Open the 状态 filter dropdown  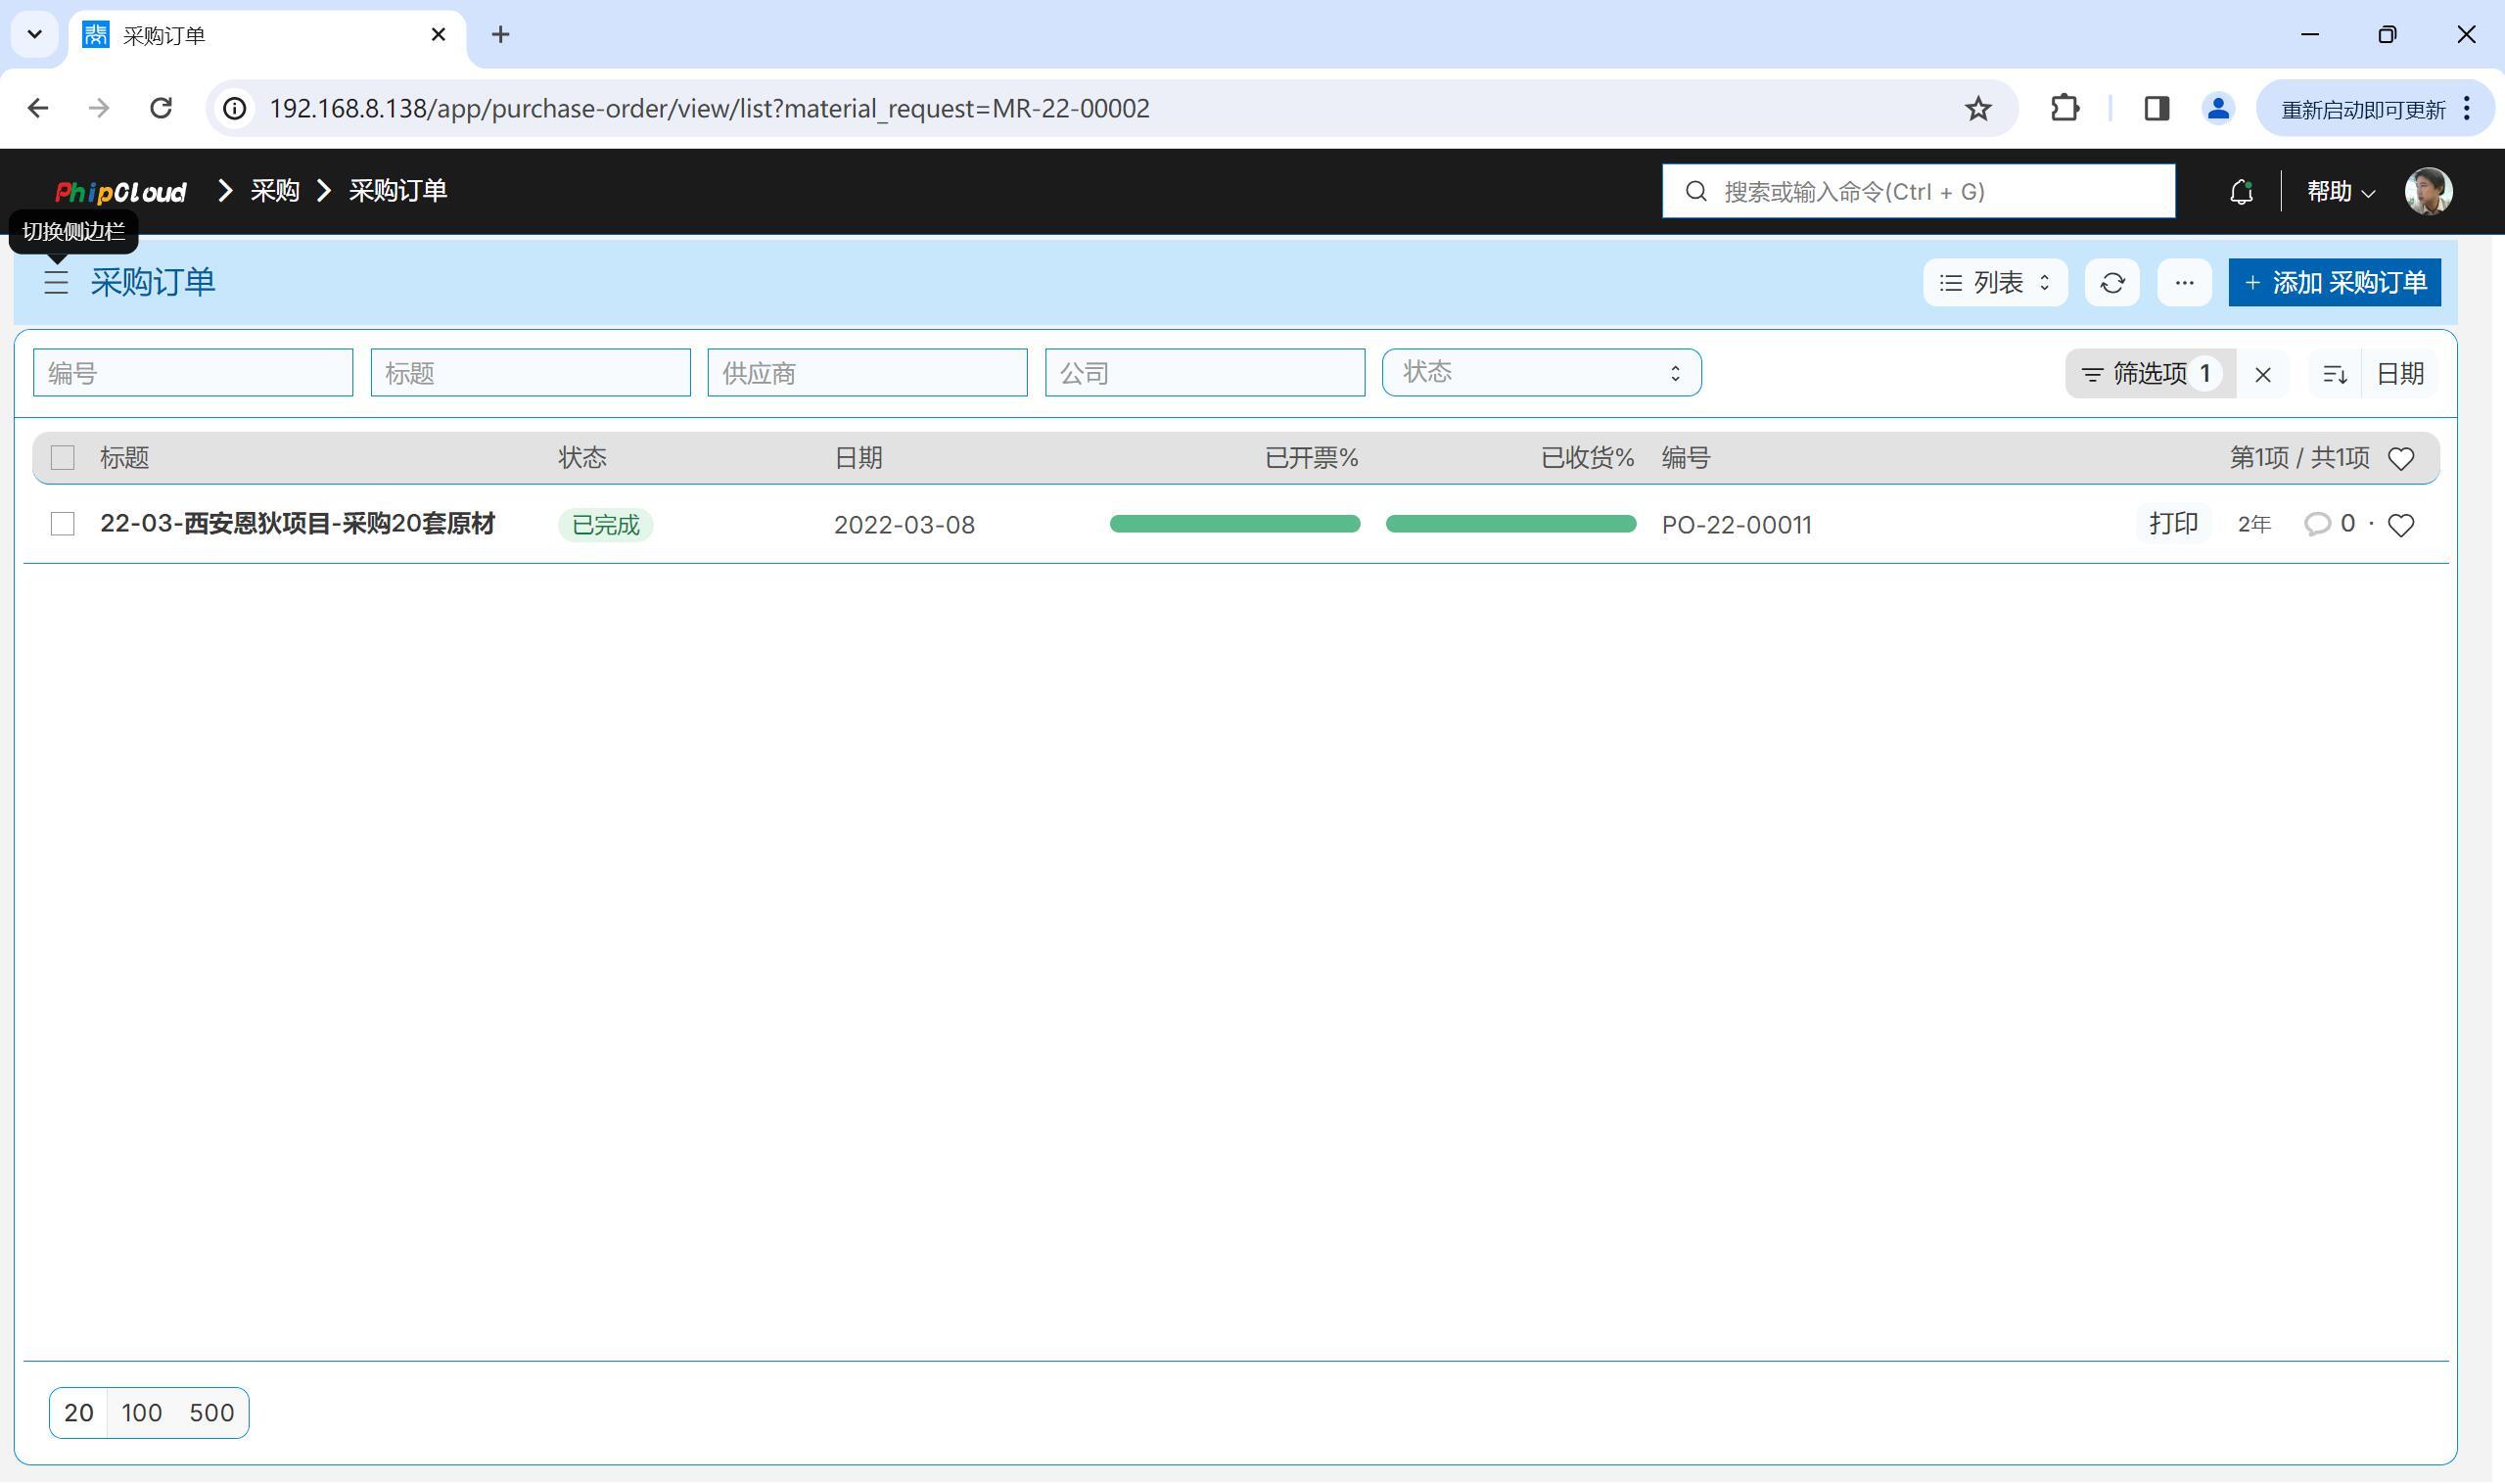click(x=1541, y=373)
